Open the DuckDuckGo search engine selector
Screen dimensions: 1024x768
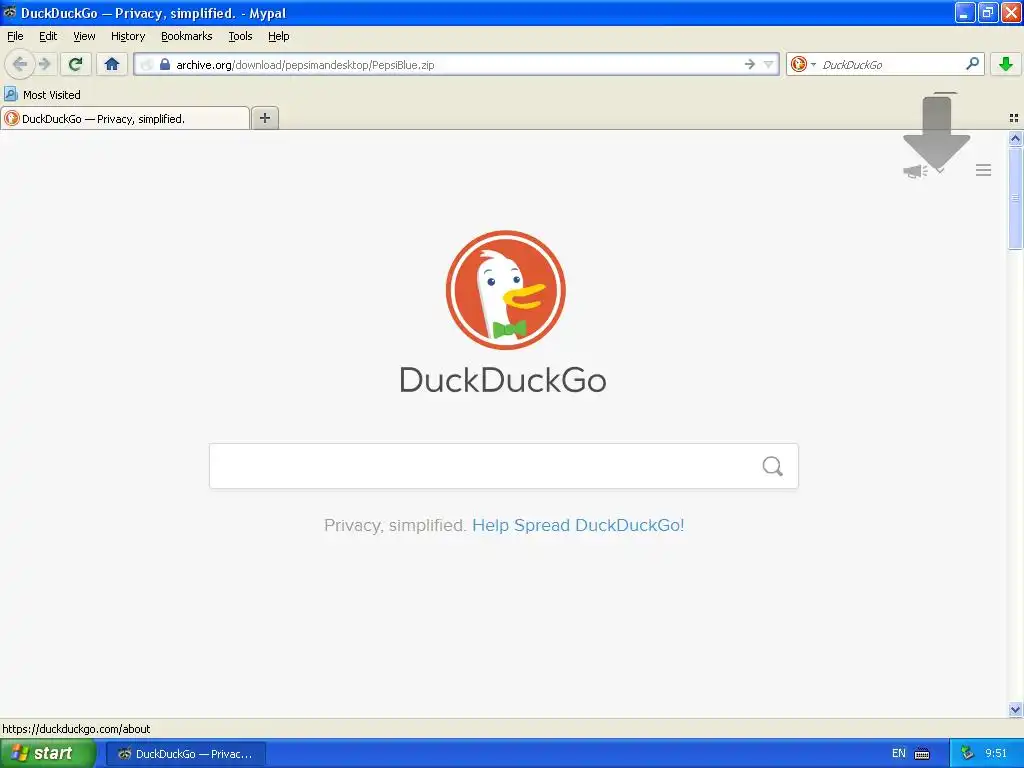pos(803,64)
